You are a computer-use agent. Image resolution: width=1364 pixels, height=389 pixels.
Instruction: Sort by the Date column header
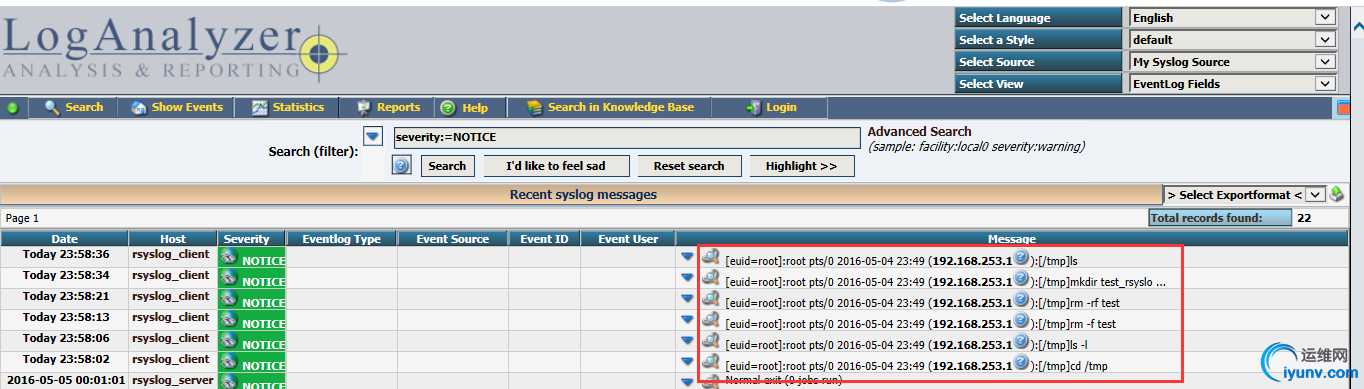click(x=65, y=239)
